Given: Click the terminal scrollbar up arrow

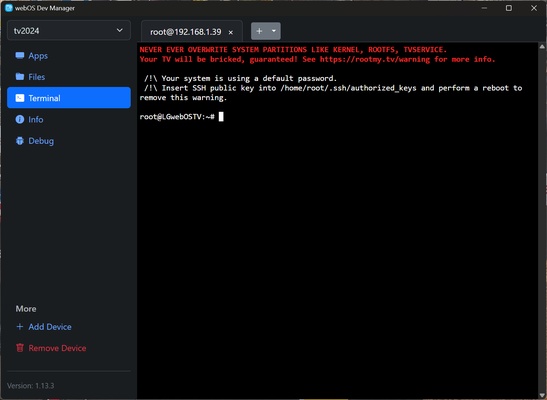Looking at the screenshot, I should click(542, 46).
